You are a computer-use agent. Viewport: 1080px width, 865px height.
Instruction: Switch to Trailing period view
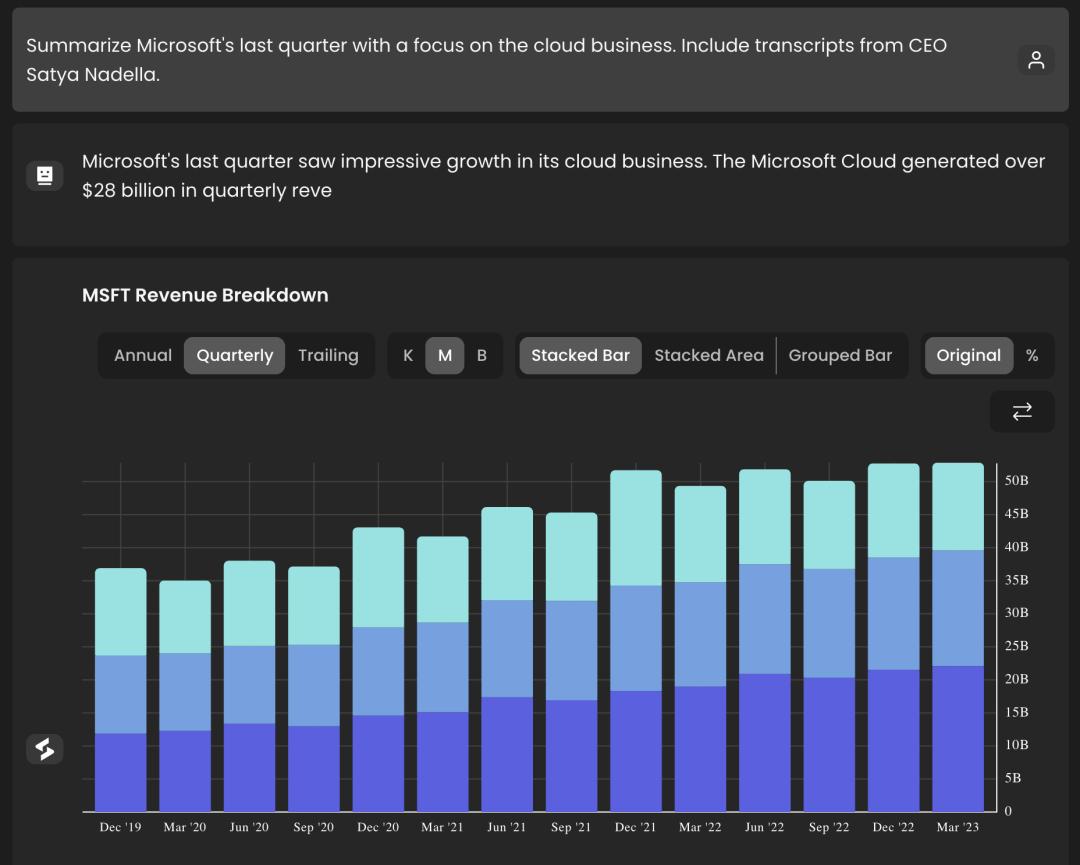[328, 355]
